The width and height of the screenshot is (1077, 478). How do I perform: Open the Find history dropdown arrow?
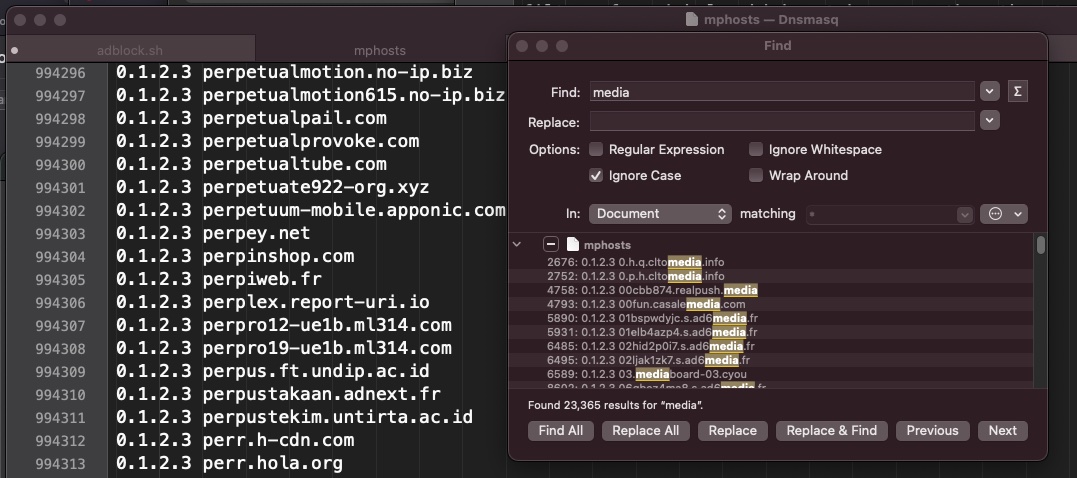pos(989,91)
